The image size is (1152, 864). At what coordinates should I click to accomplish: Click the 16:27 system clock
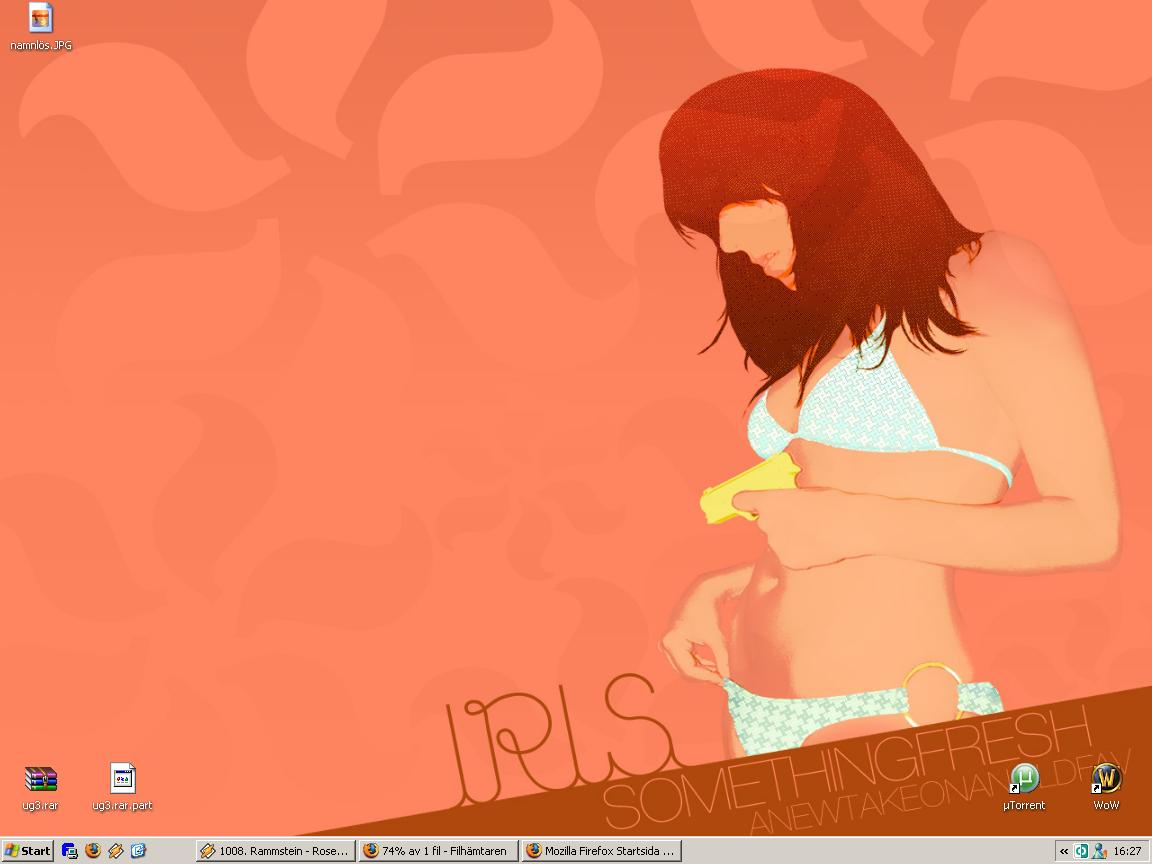click(x=1127, y=852)
